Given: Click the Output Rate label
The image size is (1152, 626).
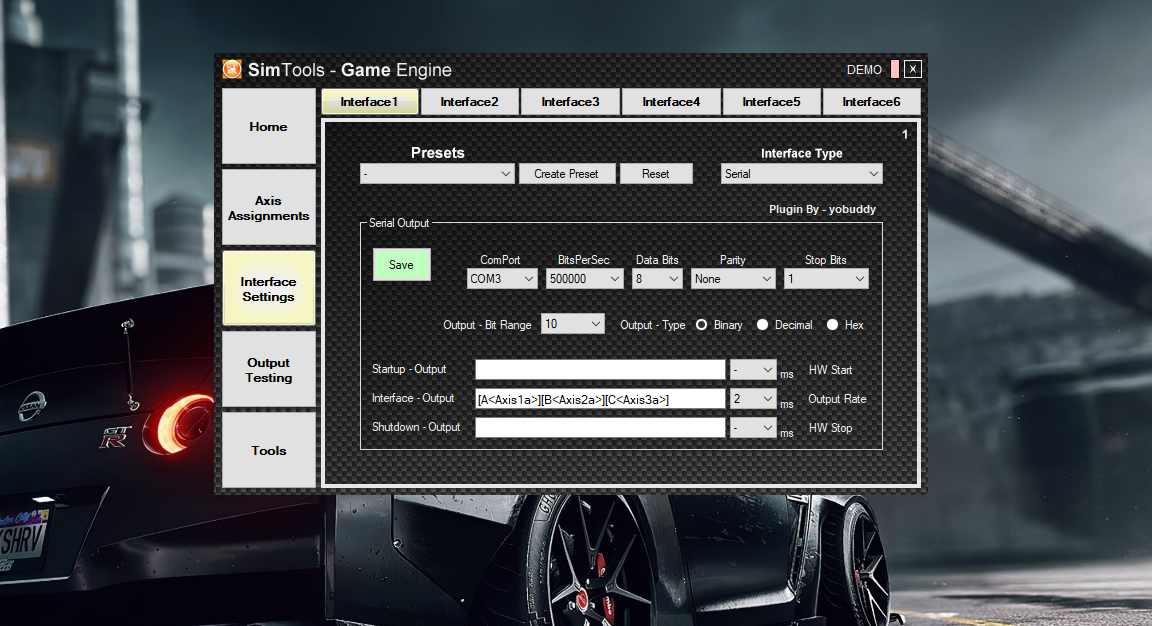Looking at the screenshot, I should pos(838,399).
